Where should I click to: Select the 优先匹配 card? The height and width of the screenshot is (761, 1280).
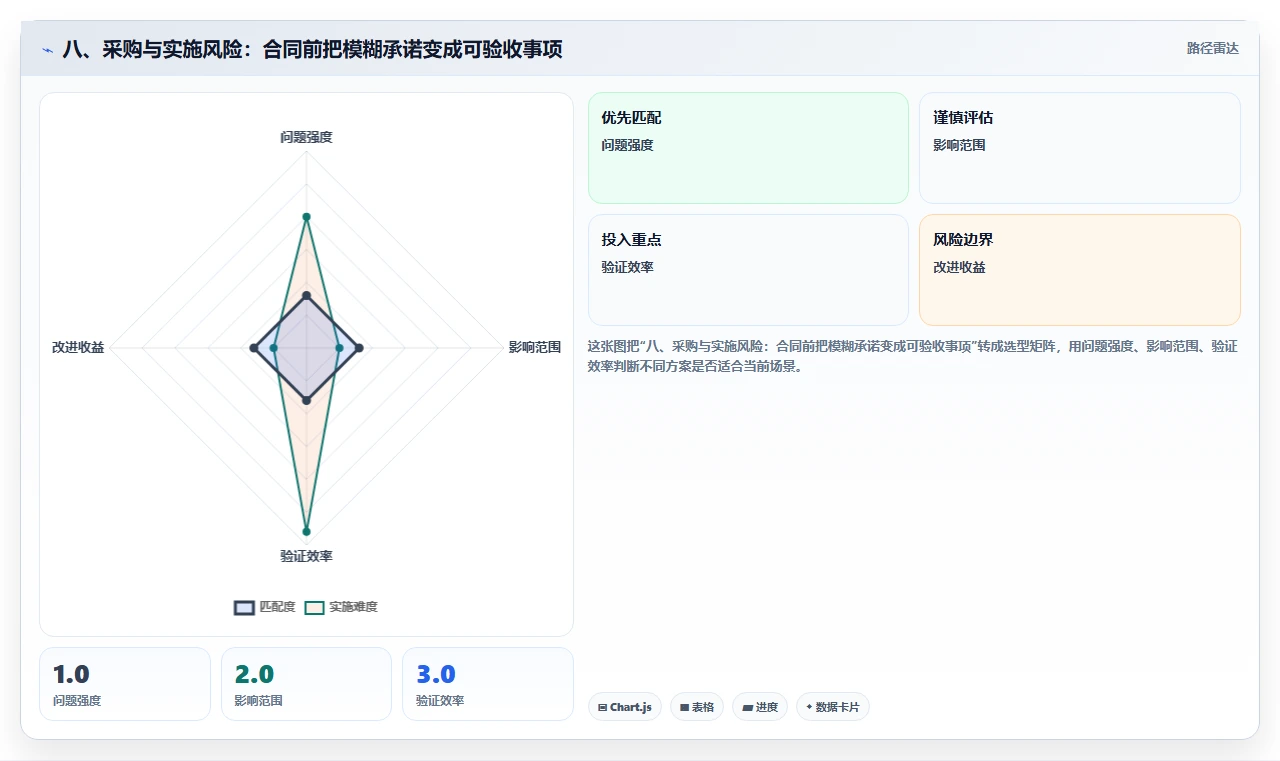(748, 148)
